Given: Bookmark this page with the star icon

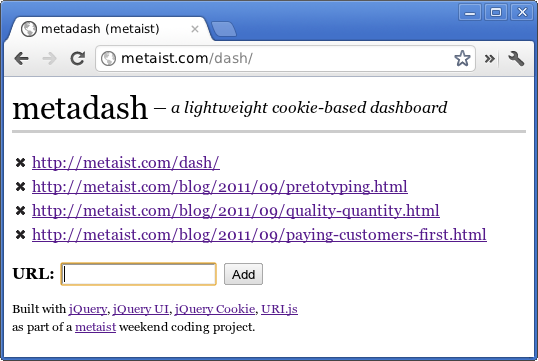Looking at the screenshot, I should (x=462, y=58).
